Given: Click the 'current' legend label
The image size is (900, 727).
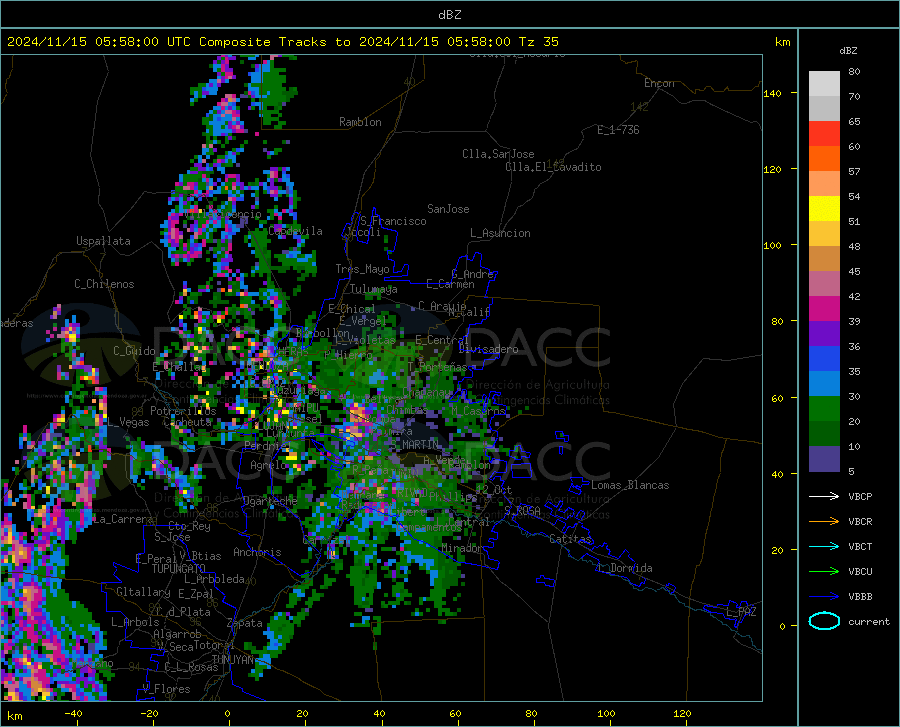Looking at the screenshot, I should 869,621.
